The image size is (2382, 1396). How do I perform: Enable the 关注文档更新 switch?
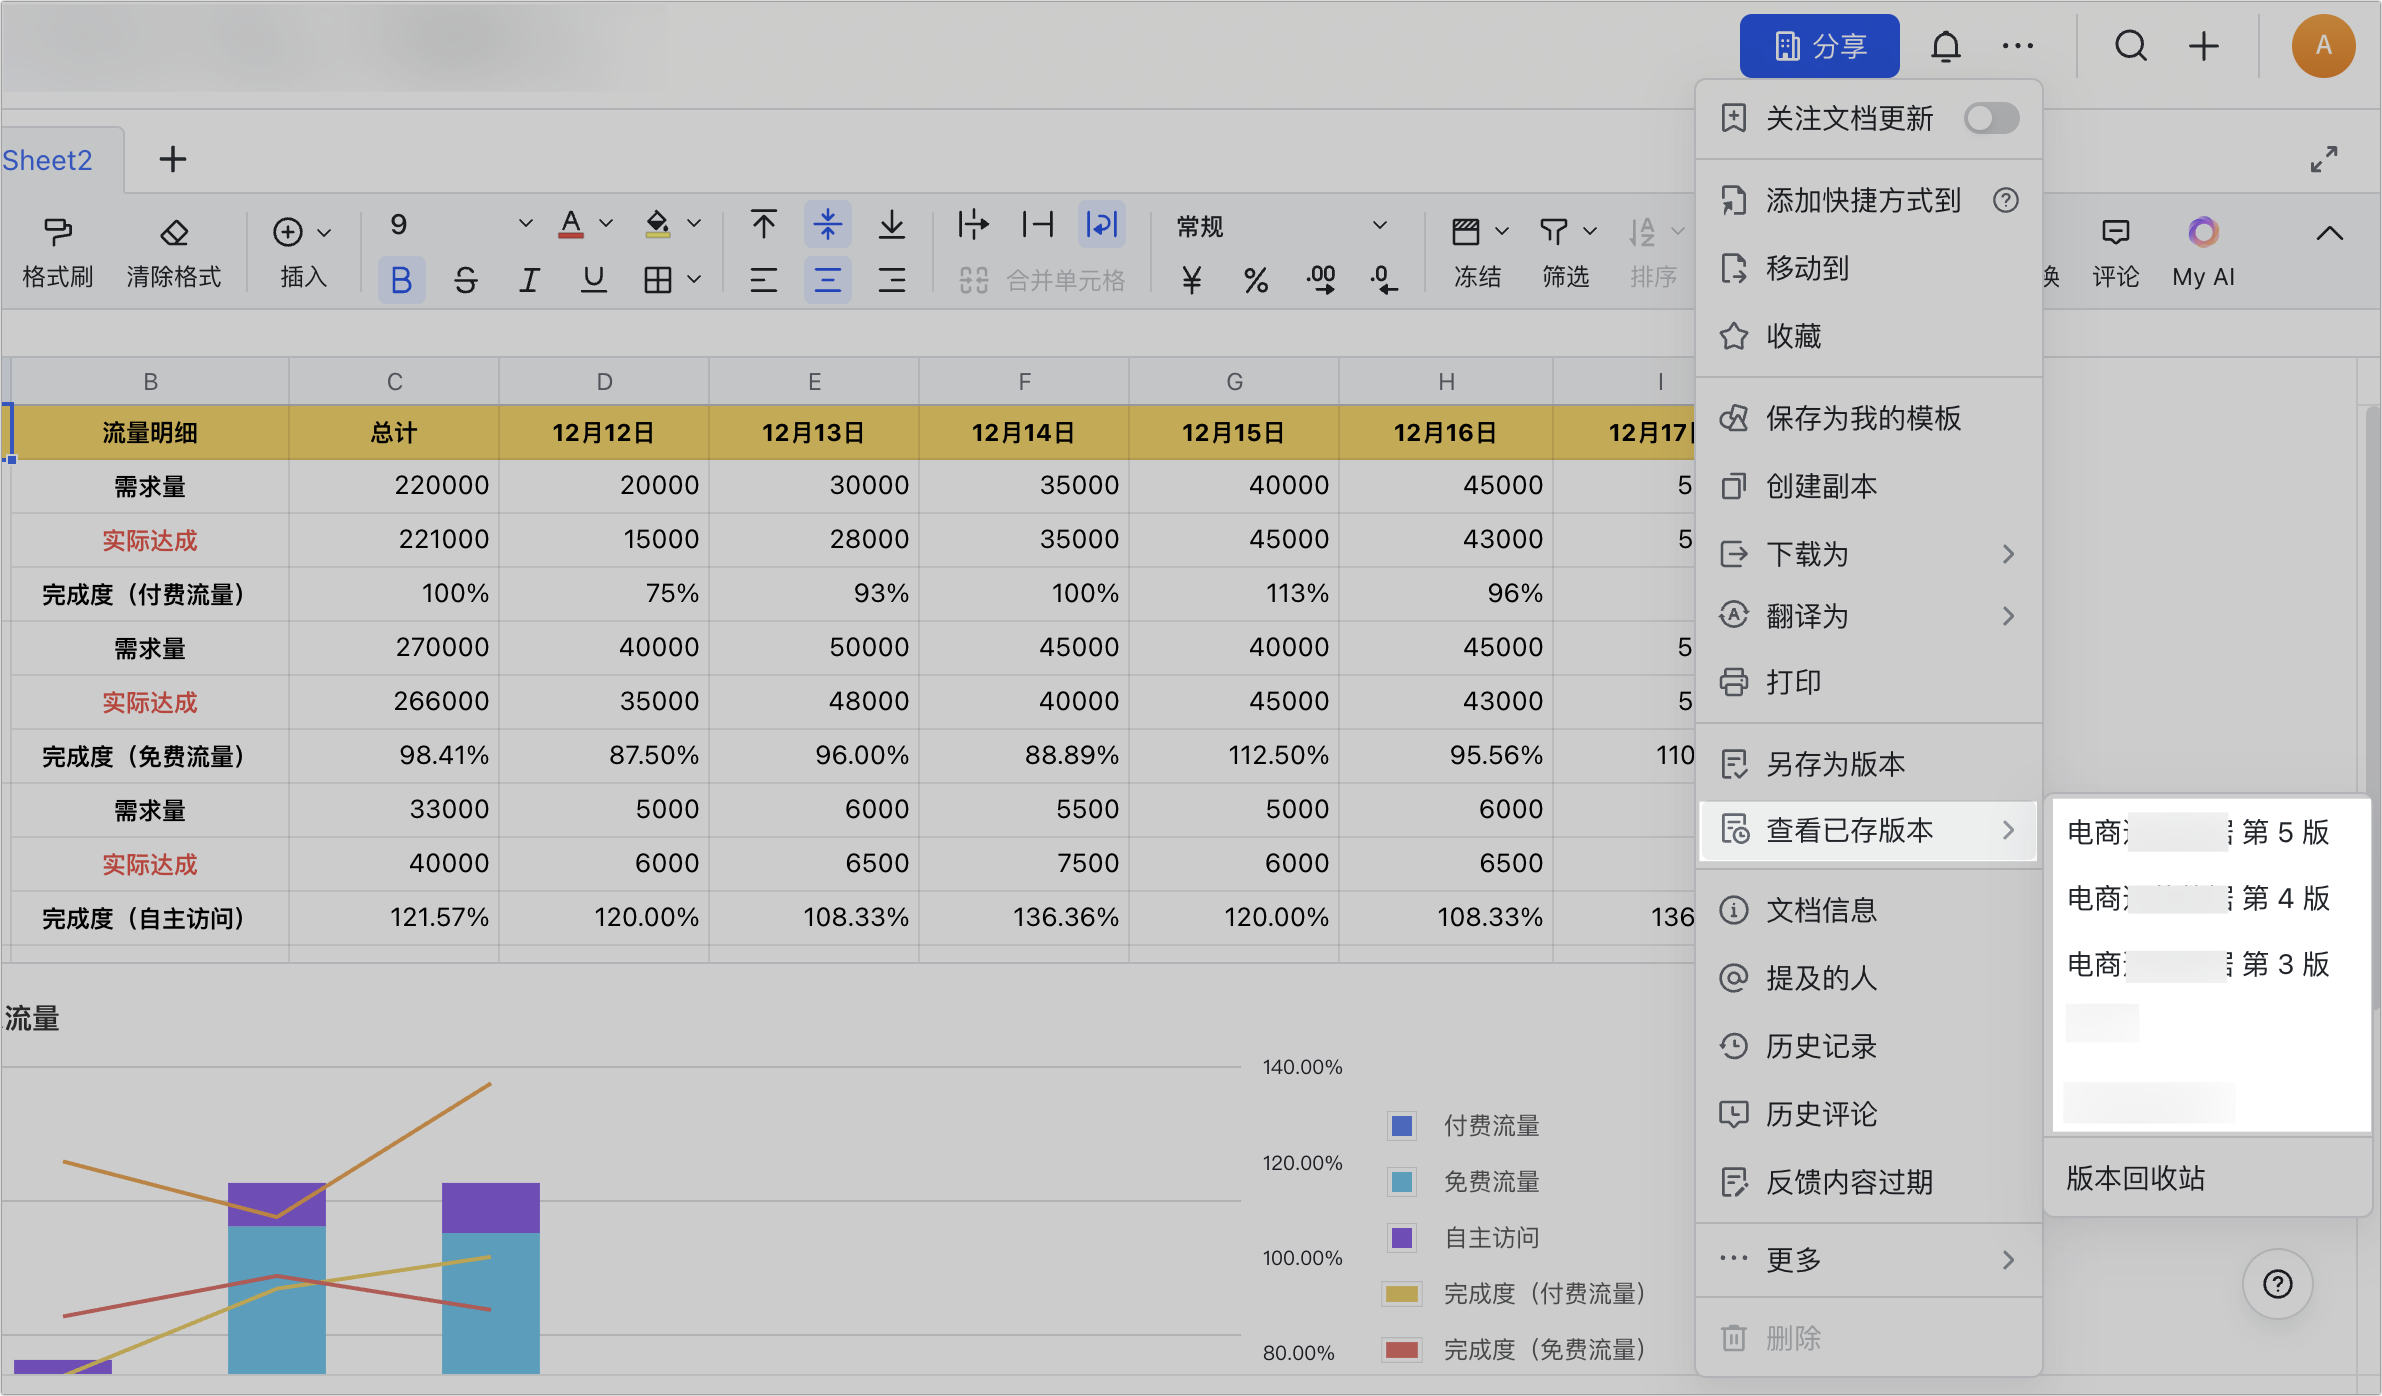pos(1990,118)
